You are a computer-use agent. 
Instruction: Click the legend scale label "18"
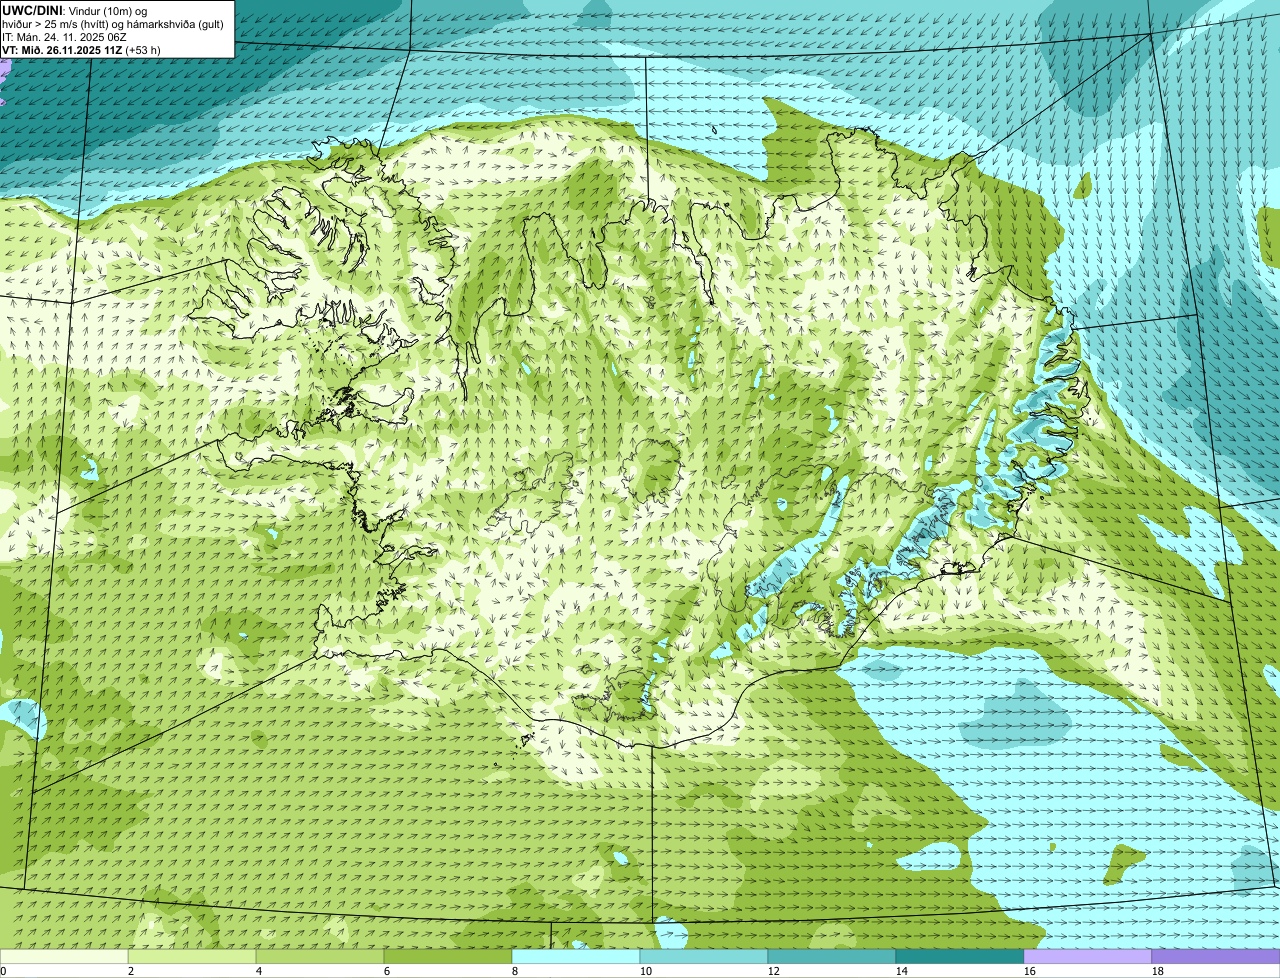click(x=1158, y=971)
